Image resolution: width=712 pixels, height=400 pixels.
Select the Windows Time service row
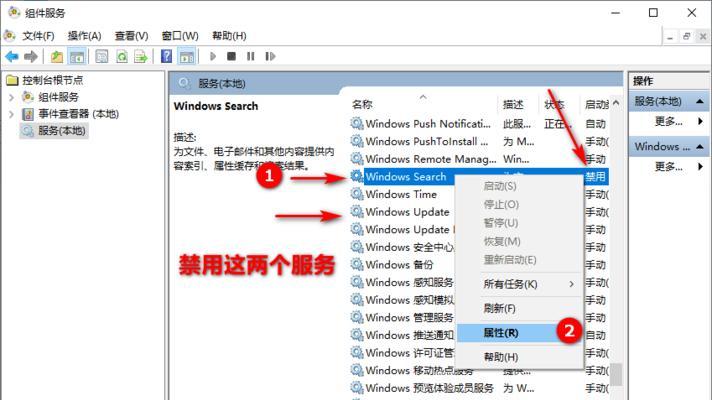click(401, 194)
